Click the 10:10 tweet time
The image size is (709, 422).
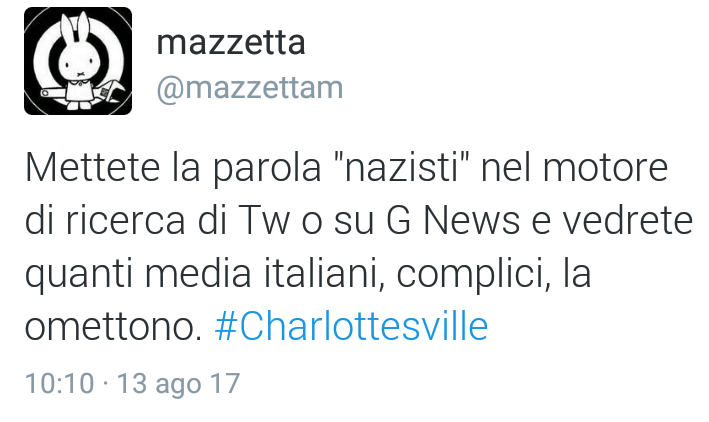click(60, 383)
